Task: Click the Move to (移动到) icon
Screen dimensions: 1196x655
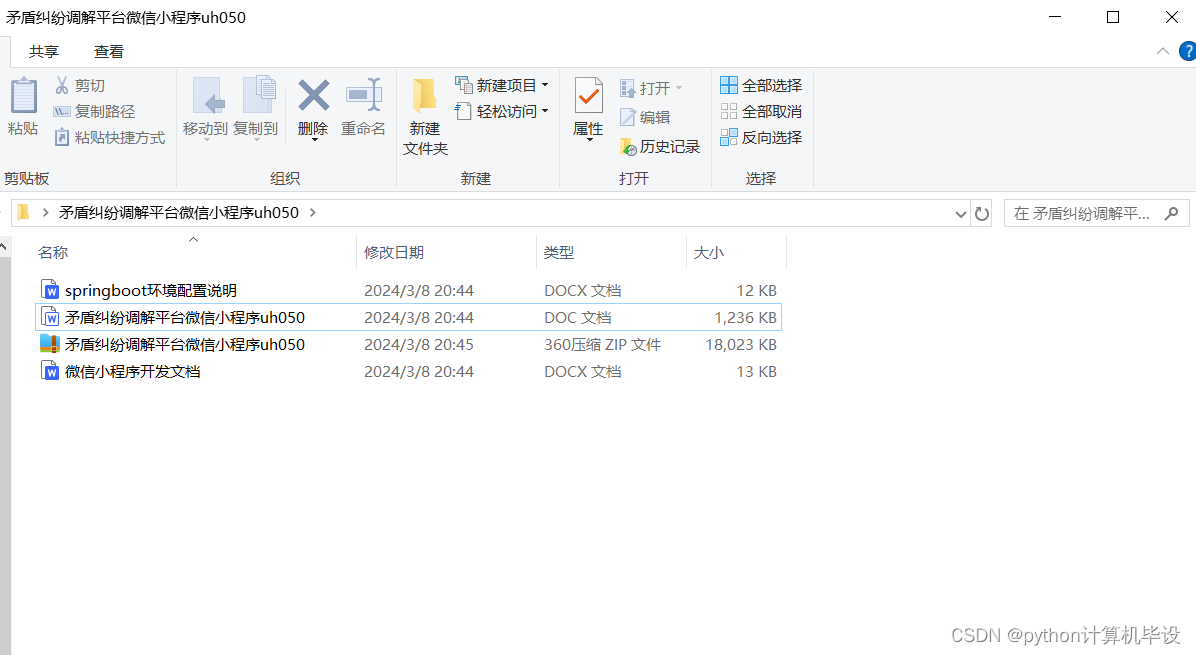Action: click(x=207, y=96)
